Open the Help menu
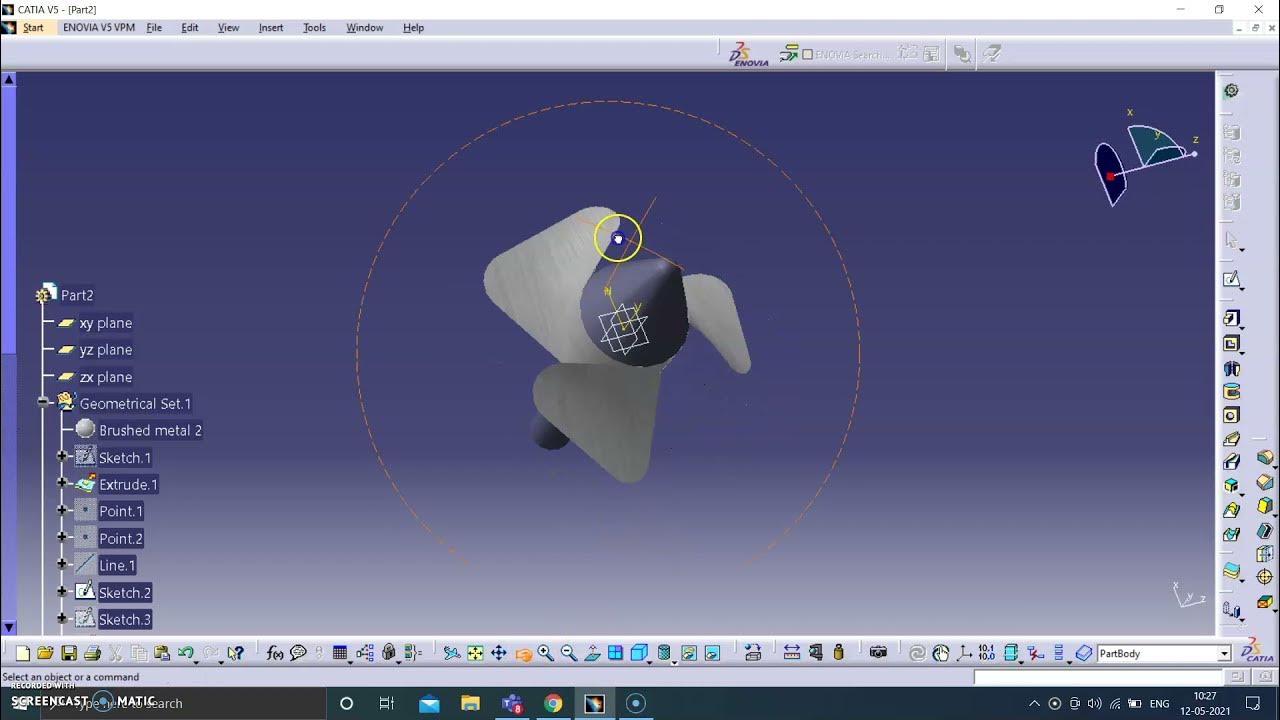The width and height of the screenshot is (1280, 720). coord(413,28)
